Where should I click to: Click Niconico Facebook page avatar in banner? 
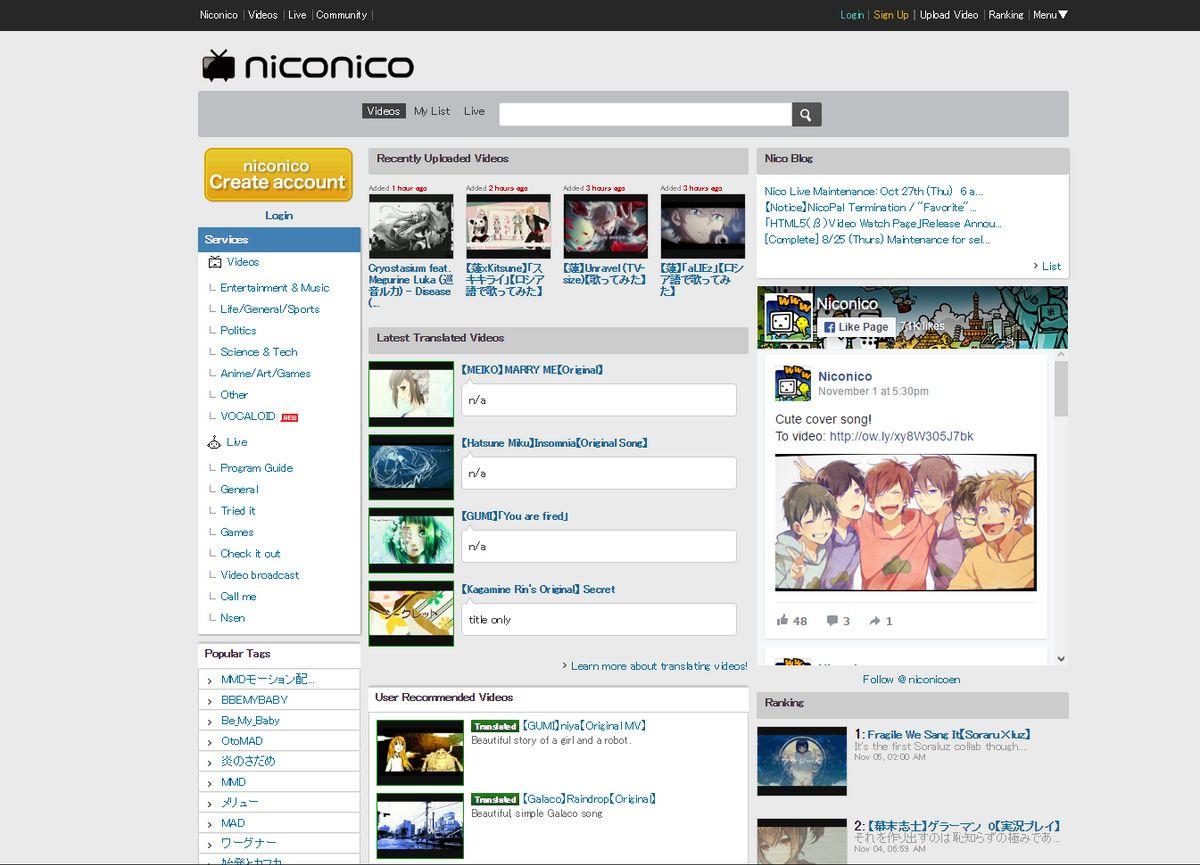coord(787,318)
